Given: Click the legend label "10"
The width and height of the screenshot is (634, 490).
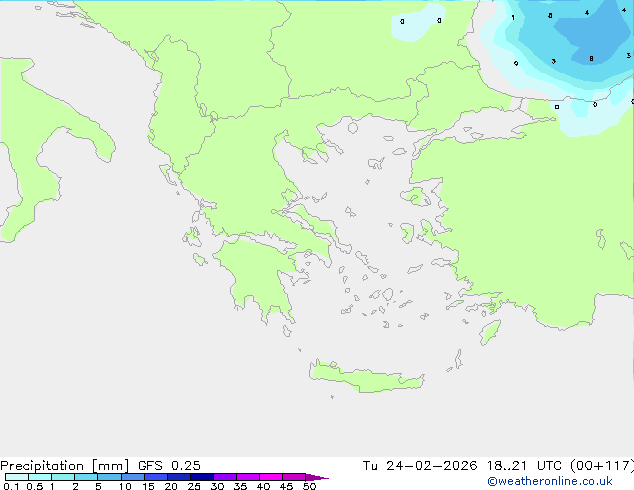Looking at the screenshot, I should click(125, 486).
